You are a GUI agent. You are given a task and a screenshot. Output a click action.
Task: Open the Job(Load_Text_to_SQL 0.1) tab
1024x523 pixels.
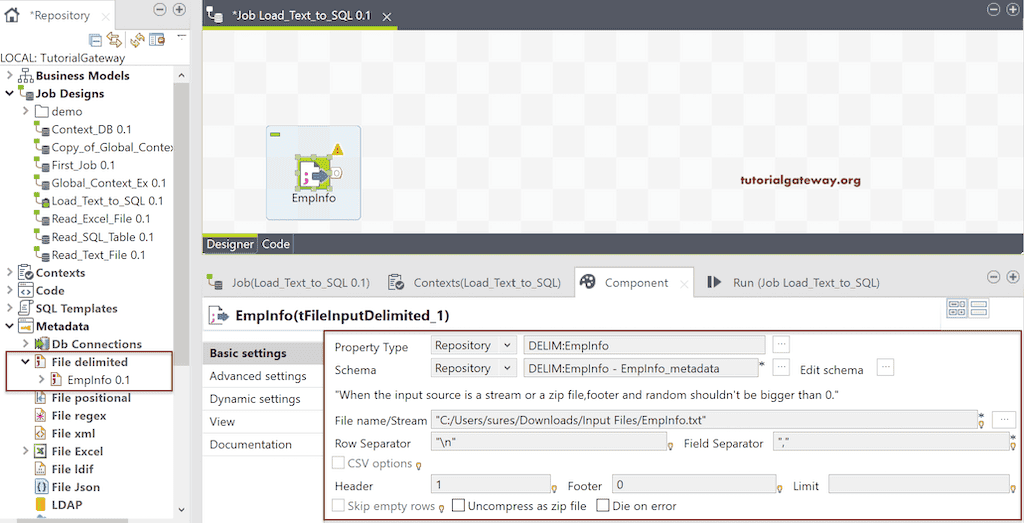coord(288,283)
